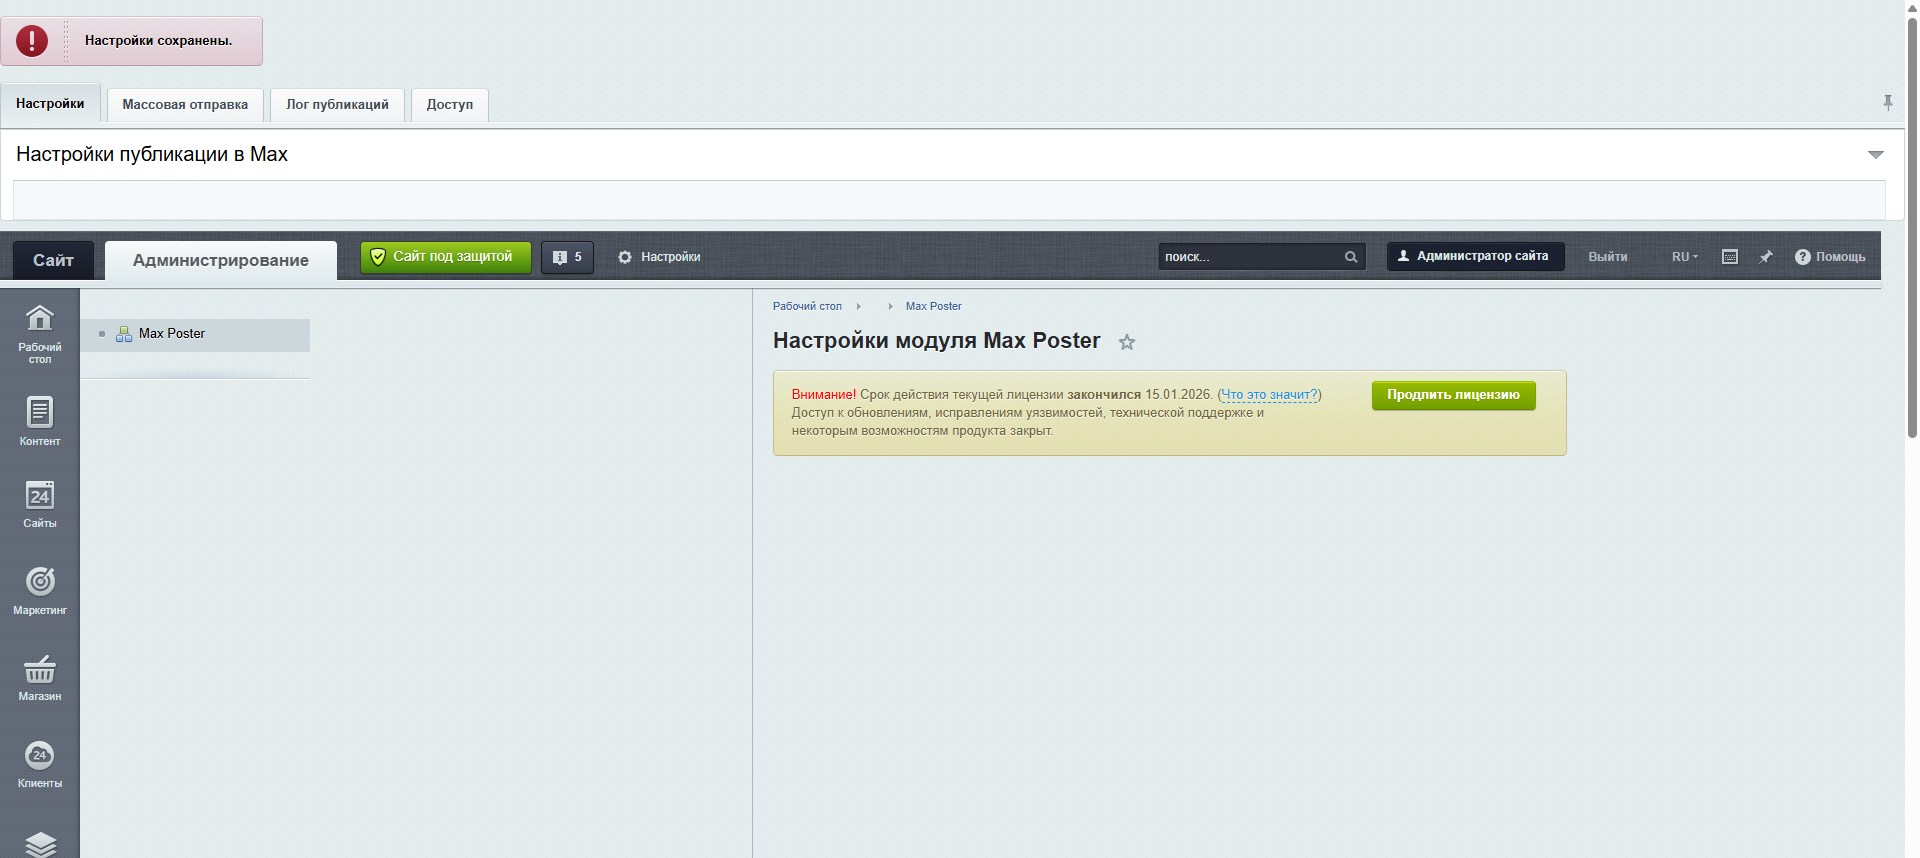Click the Max Poster breadcrumb link
This screenshot has width=1920, height=858.
click(933, 306)
